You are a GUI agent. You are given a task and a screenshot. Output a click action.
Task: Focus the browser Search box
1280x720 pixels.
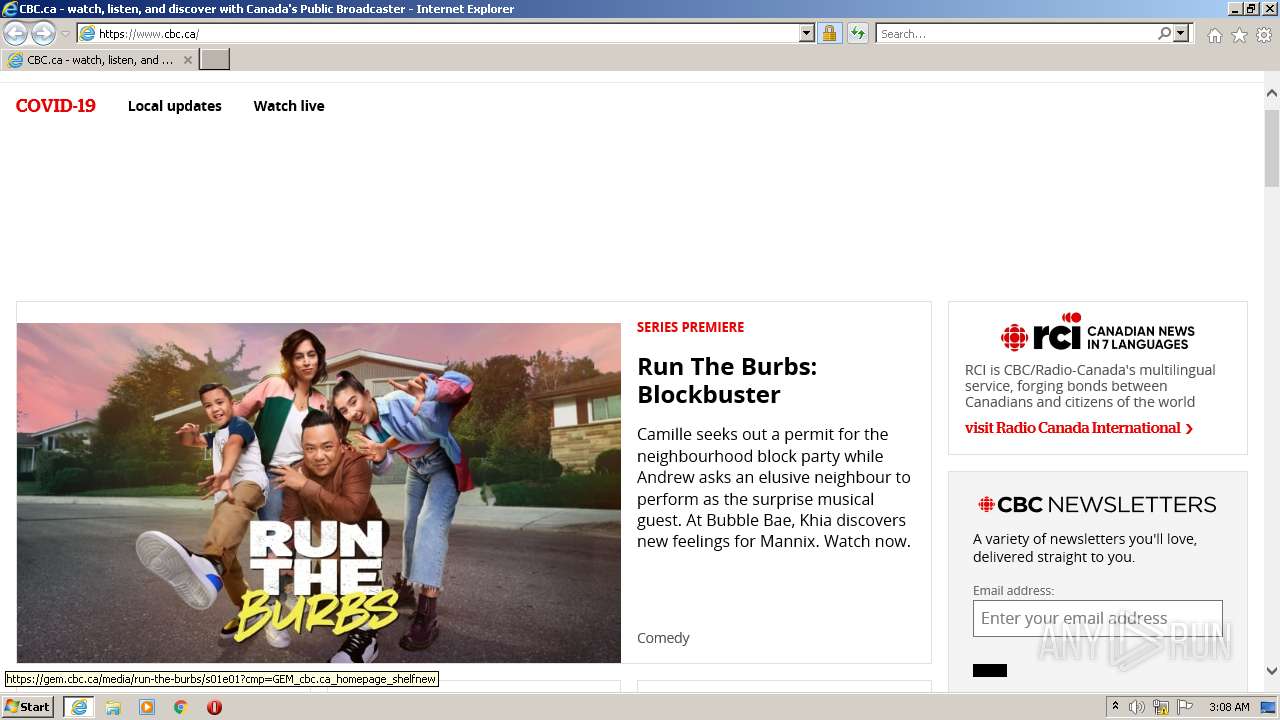[x=1016, y=33]
